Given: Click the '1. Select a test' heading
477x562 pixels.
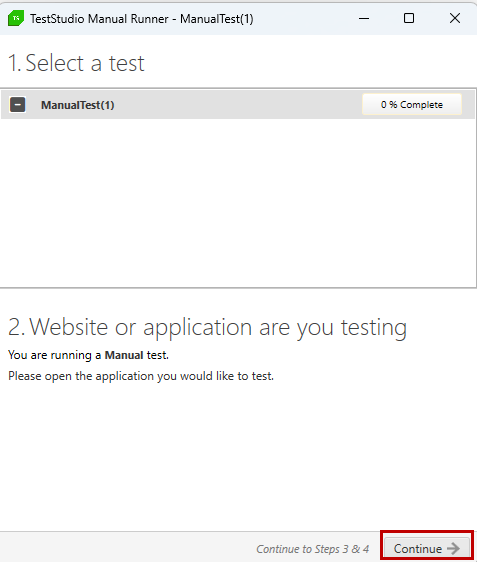Looking at the screenshot, I should [x=76, y=63].
